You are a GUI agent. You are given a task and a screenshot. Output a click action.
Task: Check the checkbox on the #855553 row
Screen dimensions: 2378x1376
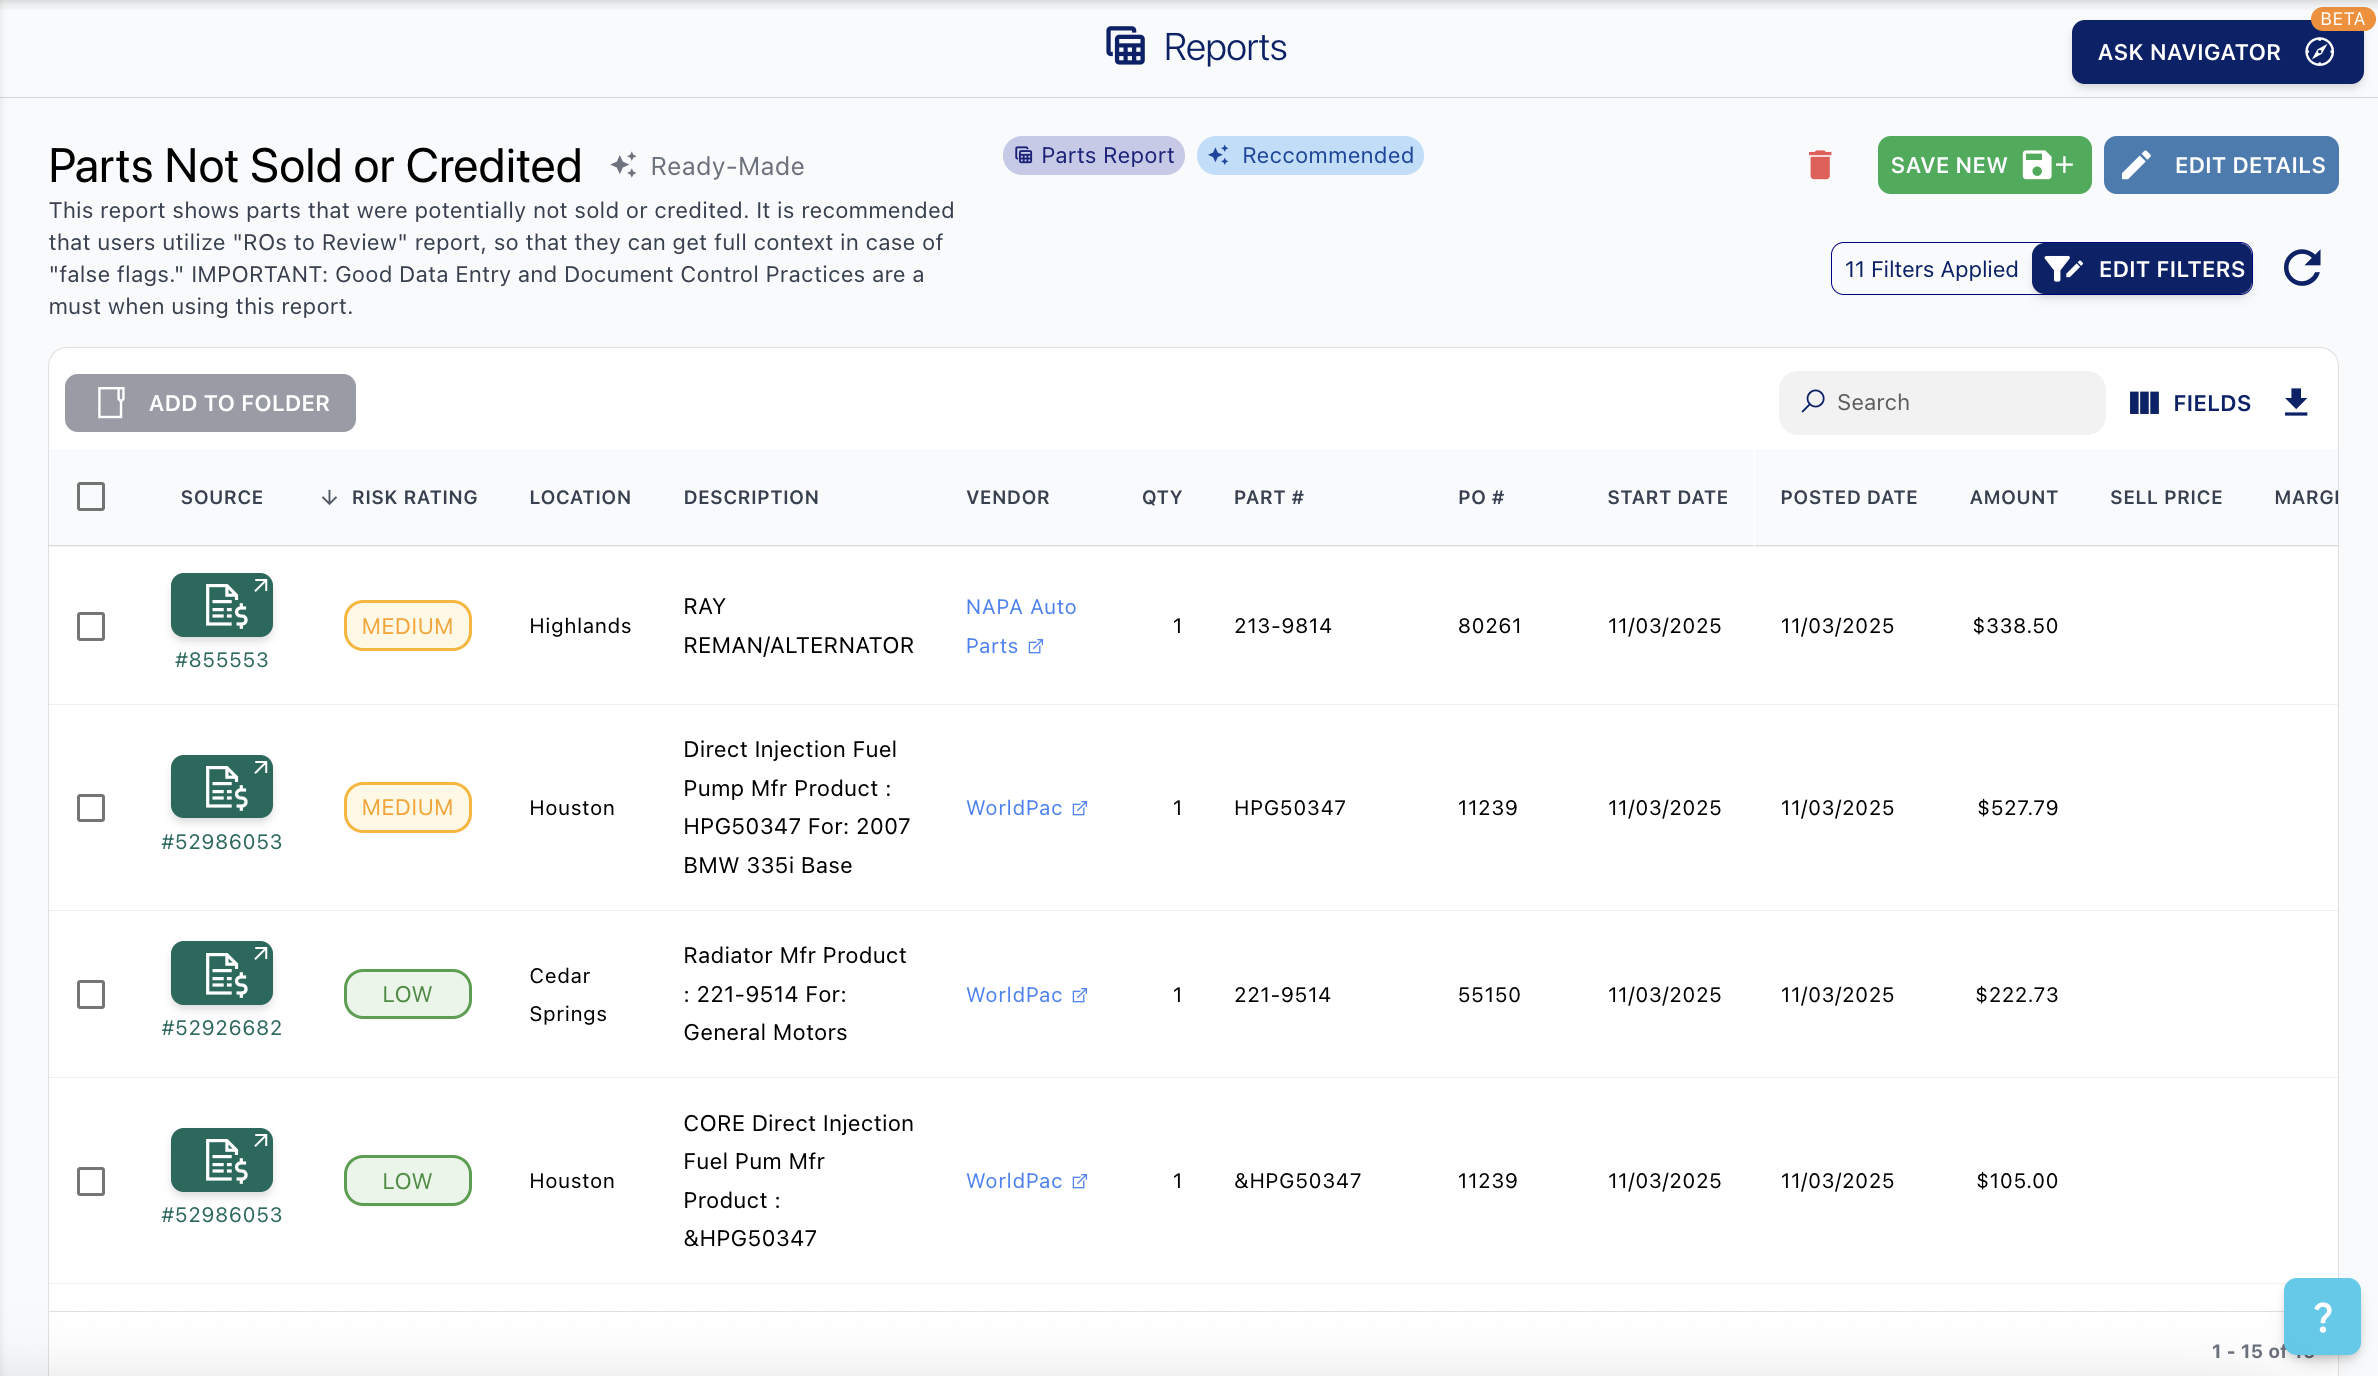coord(91,627)
